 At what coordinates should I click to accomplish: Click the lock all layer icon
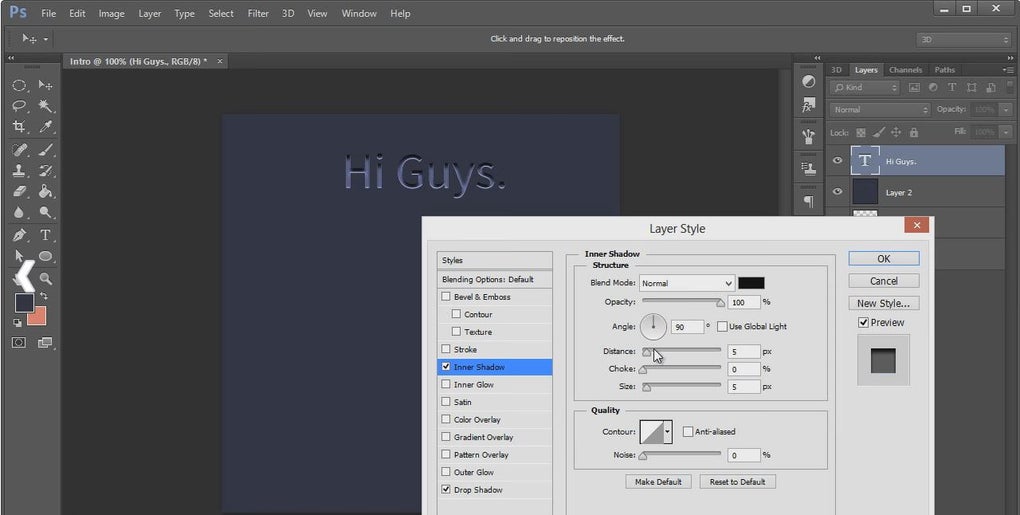[915, 132]
